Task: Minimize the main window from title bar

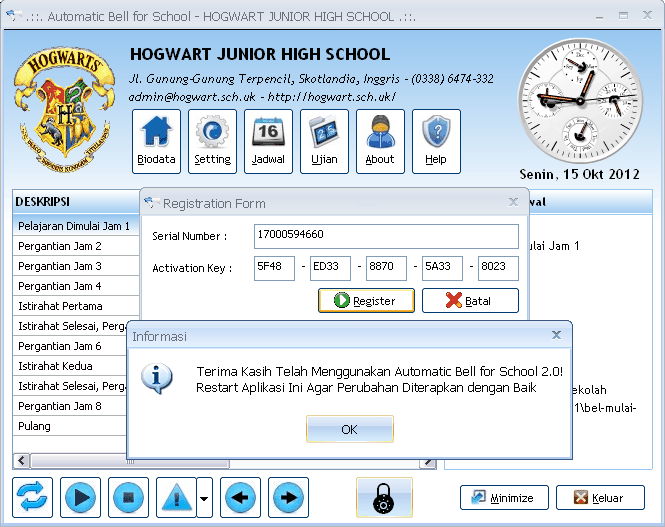Action: coord(599,16)
